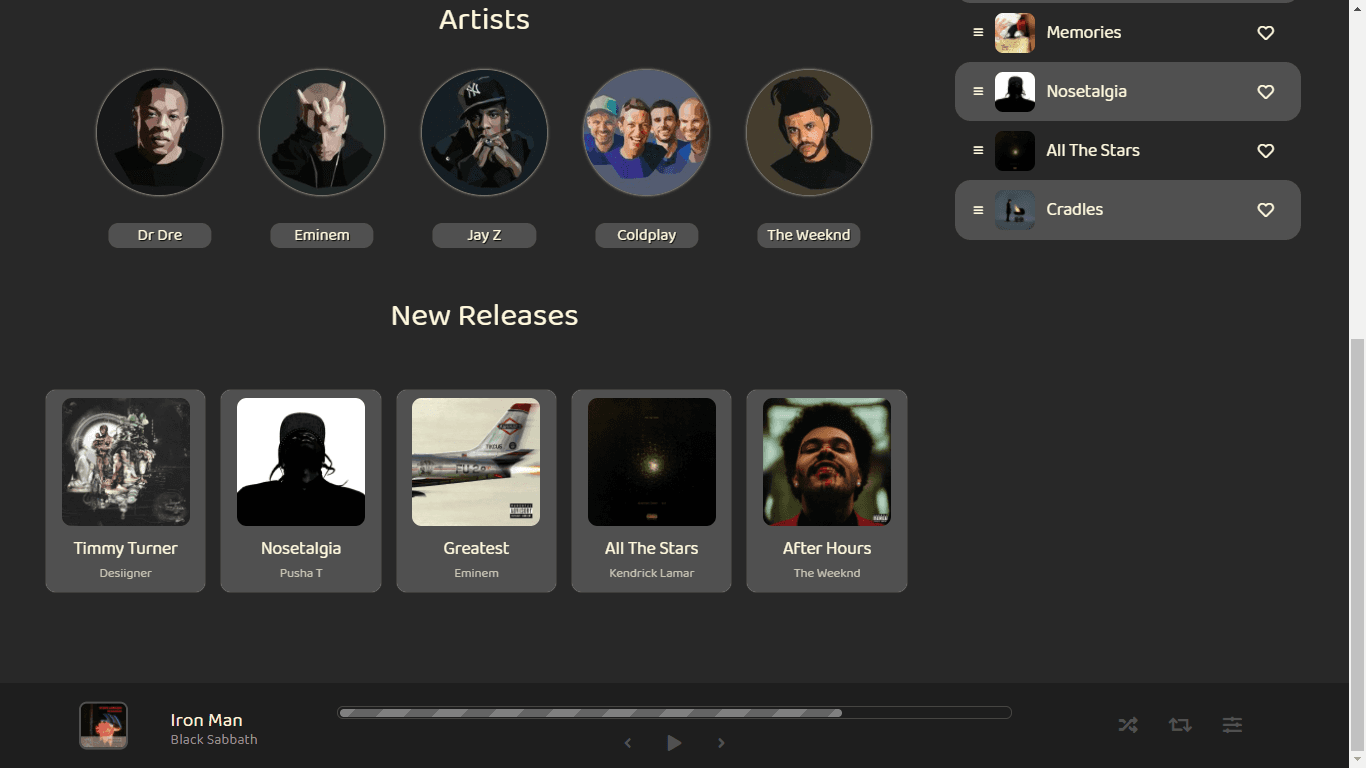Open the Greatest release cover with the airplane
Viewport: 1366px width, 768px height.
pos(476,462)
